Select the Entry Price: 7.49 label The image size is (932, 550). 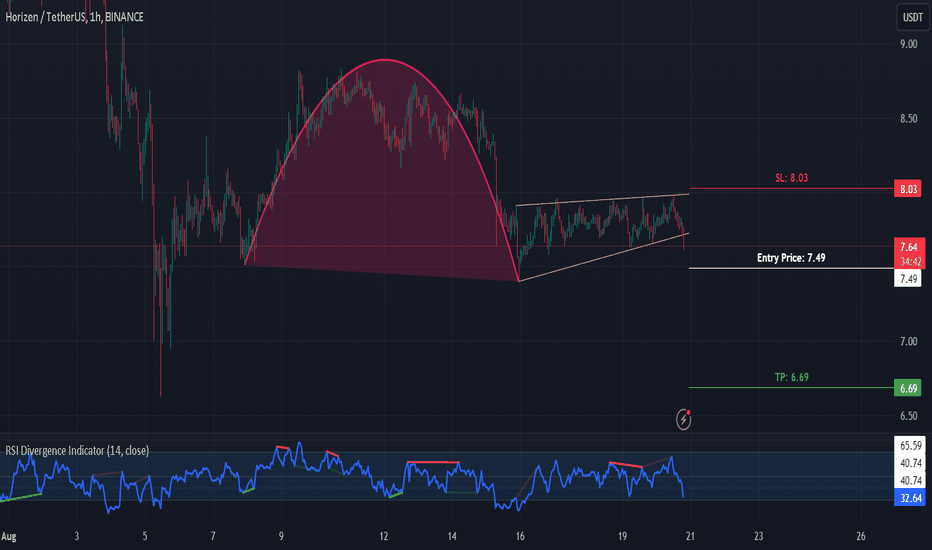[x=791, y=257]
